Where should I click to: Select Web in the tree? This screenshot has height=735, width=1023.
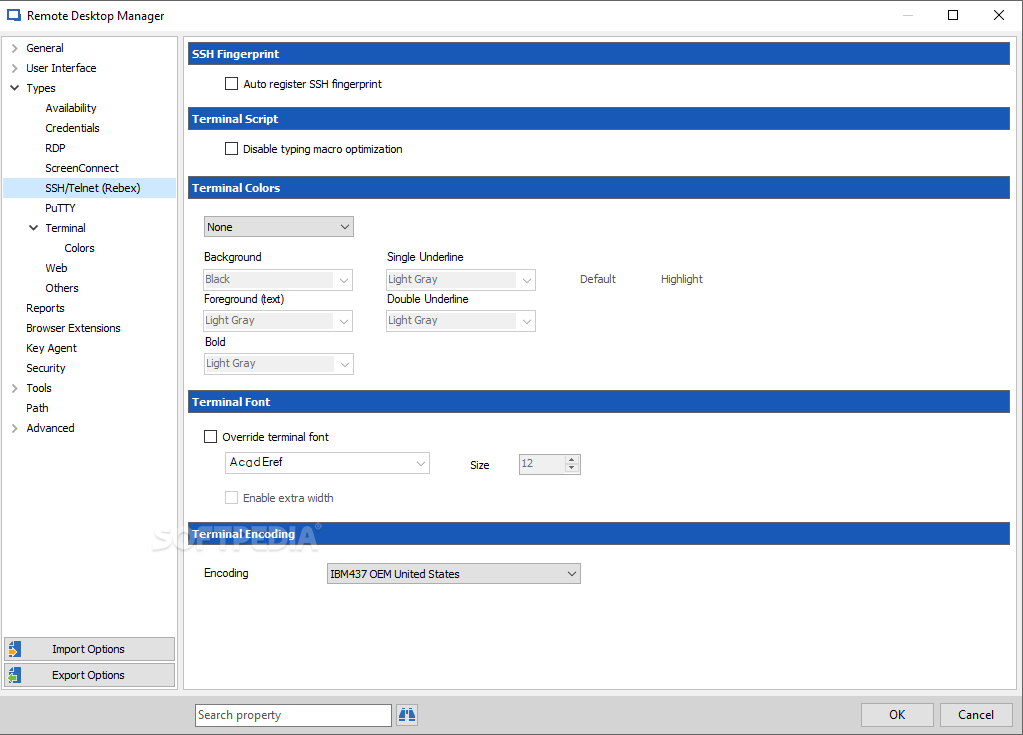[56, 268]
